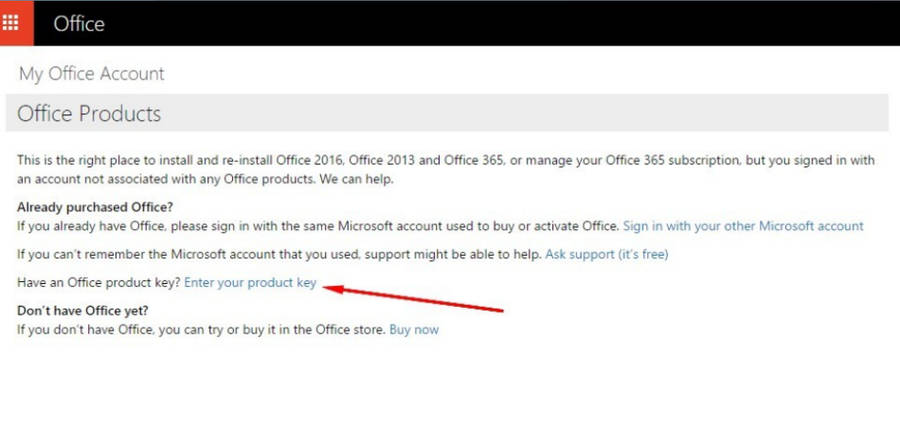Click the 'If you don't have Office' sentence
The width and height of the screenshot is (900, 425).
pyautogui.click(x=200, y=329)
